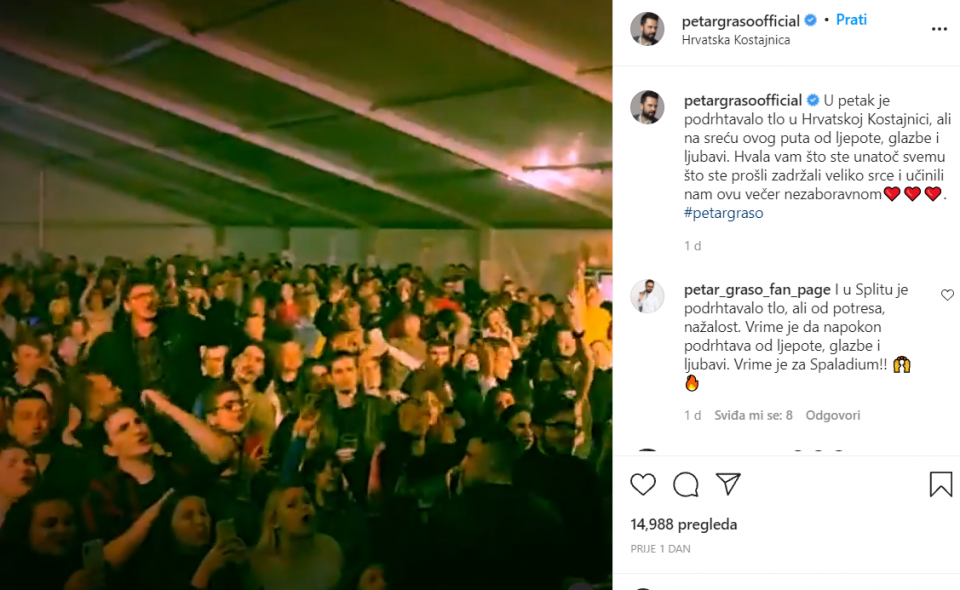
Task: Click the concert crowd video
Action: pyautogui.click(x=306, y=295)
